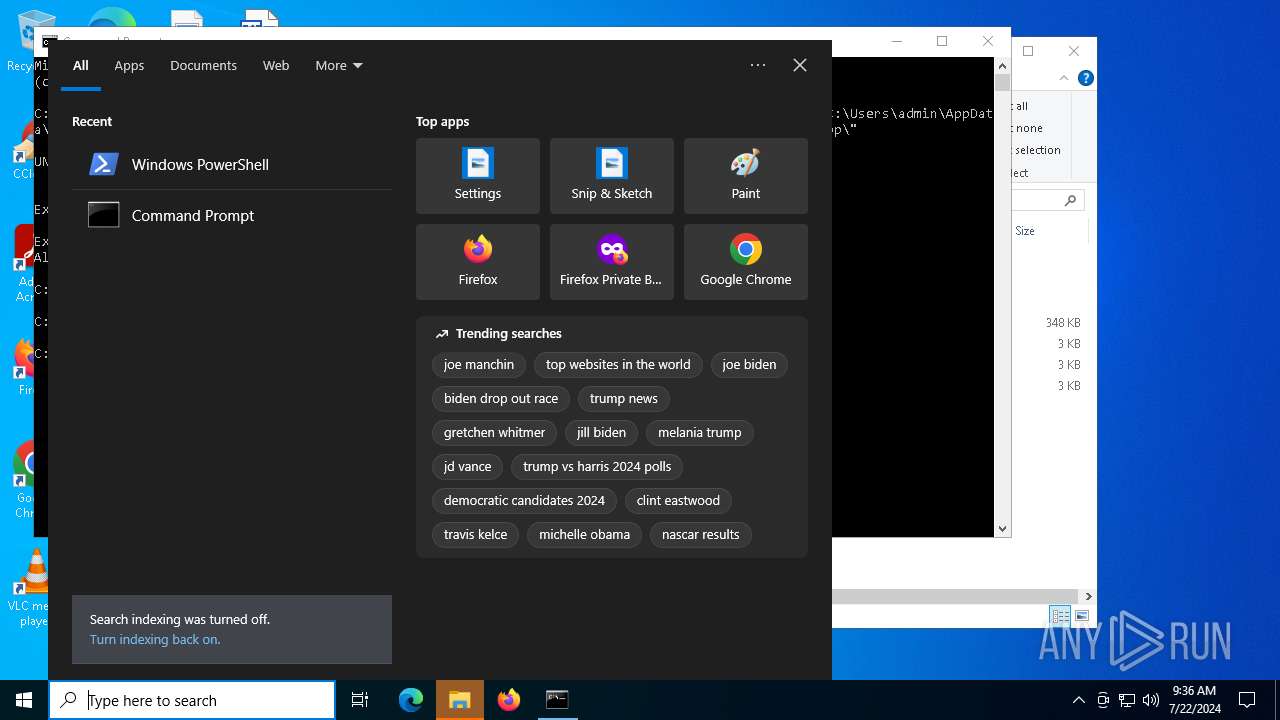Click Turn indexing back on link
The width and height of the screenshot is (1280, 720).
[155, 640]
